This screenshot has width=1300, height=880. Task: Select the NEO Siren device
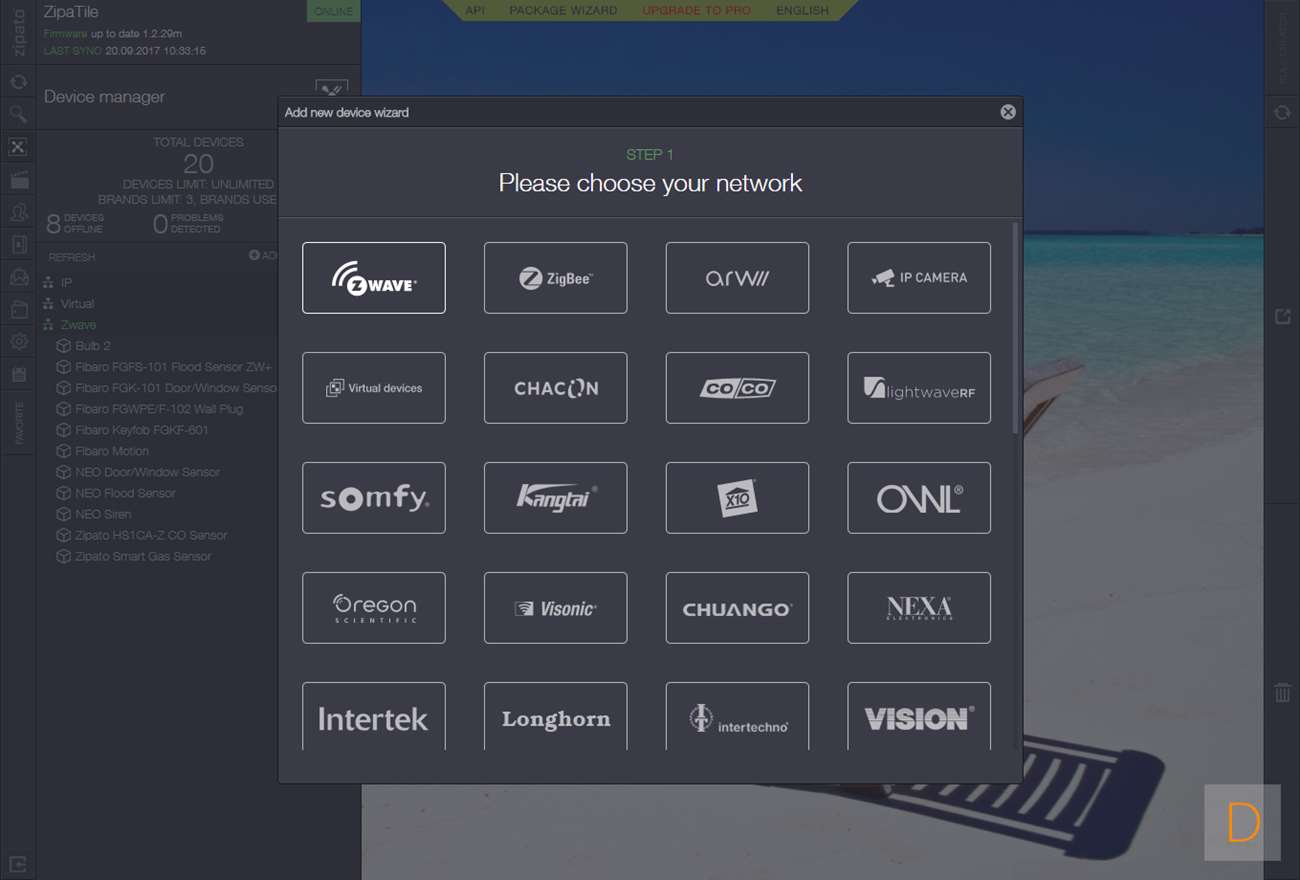pyautogui.click(x=94, y=514)
